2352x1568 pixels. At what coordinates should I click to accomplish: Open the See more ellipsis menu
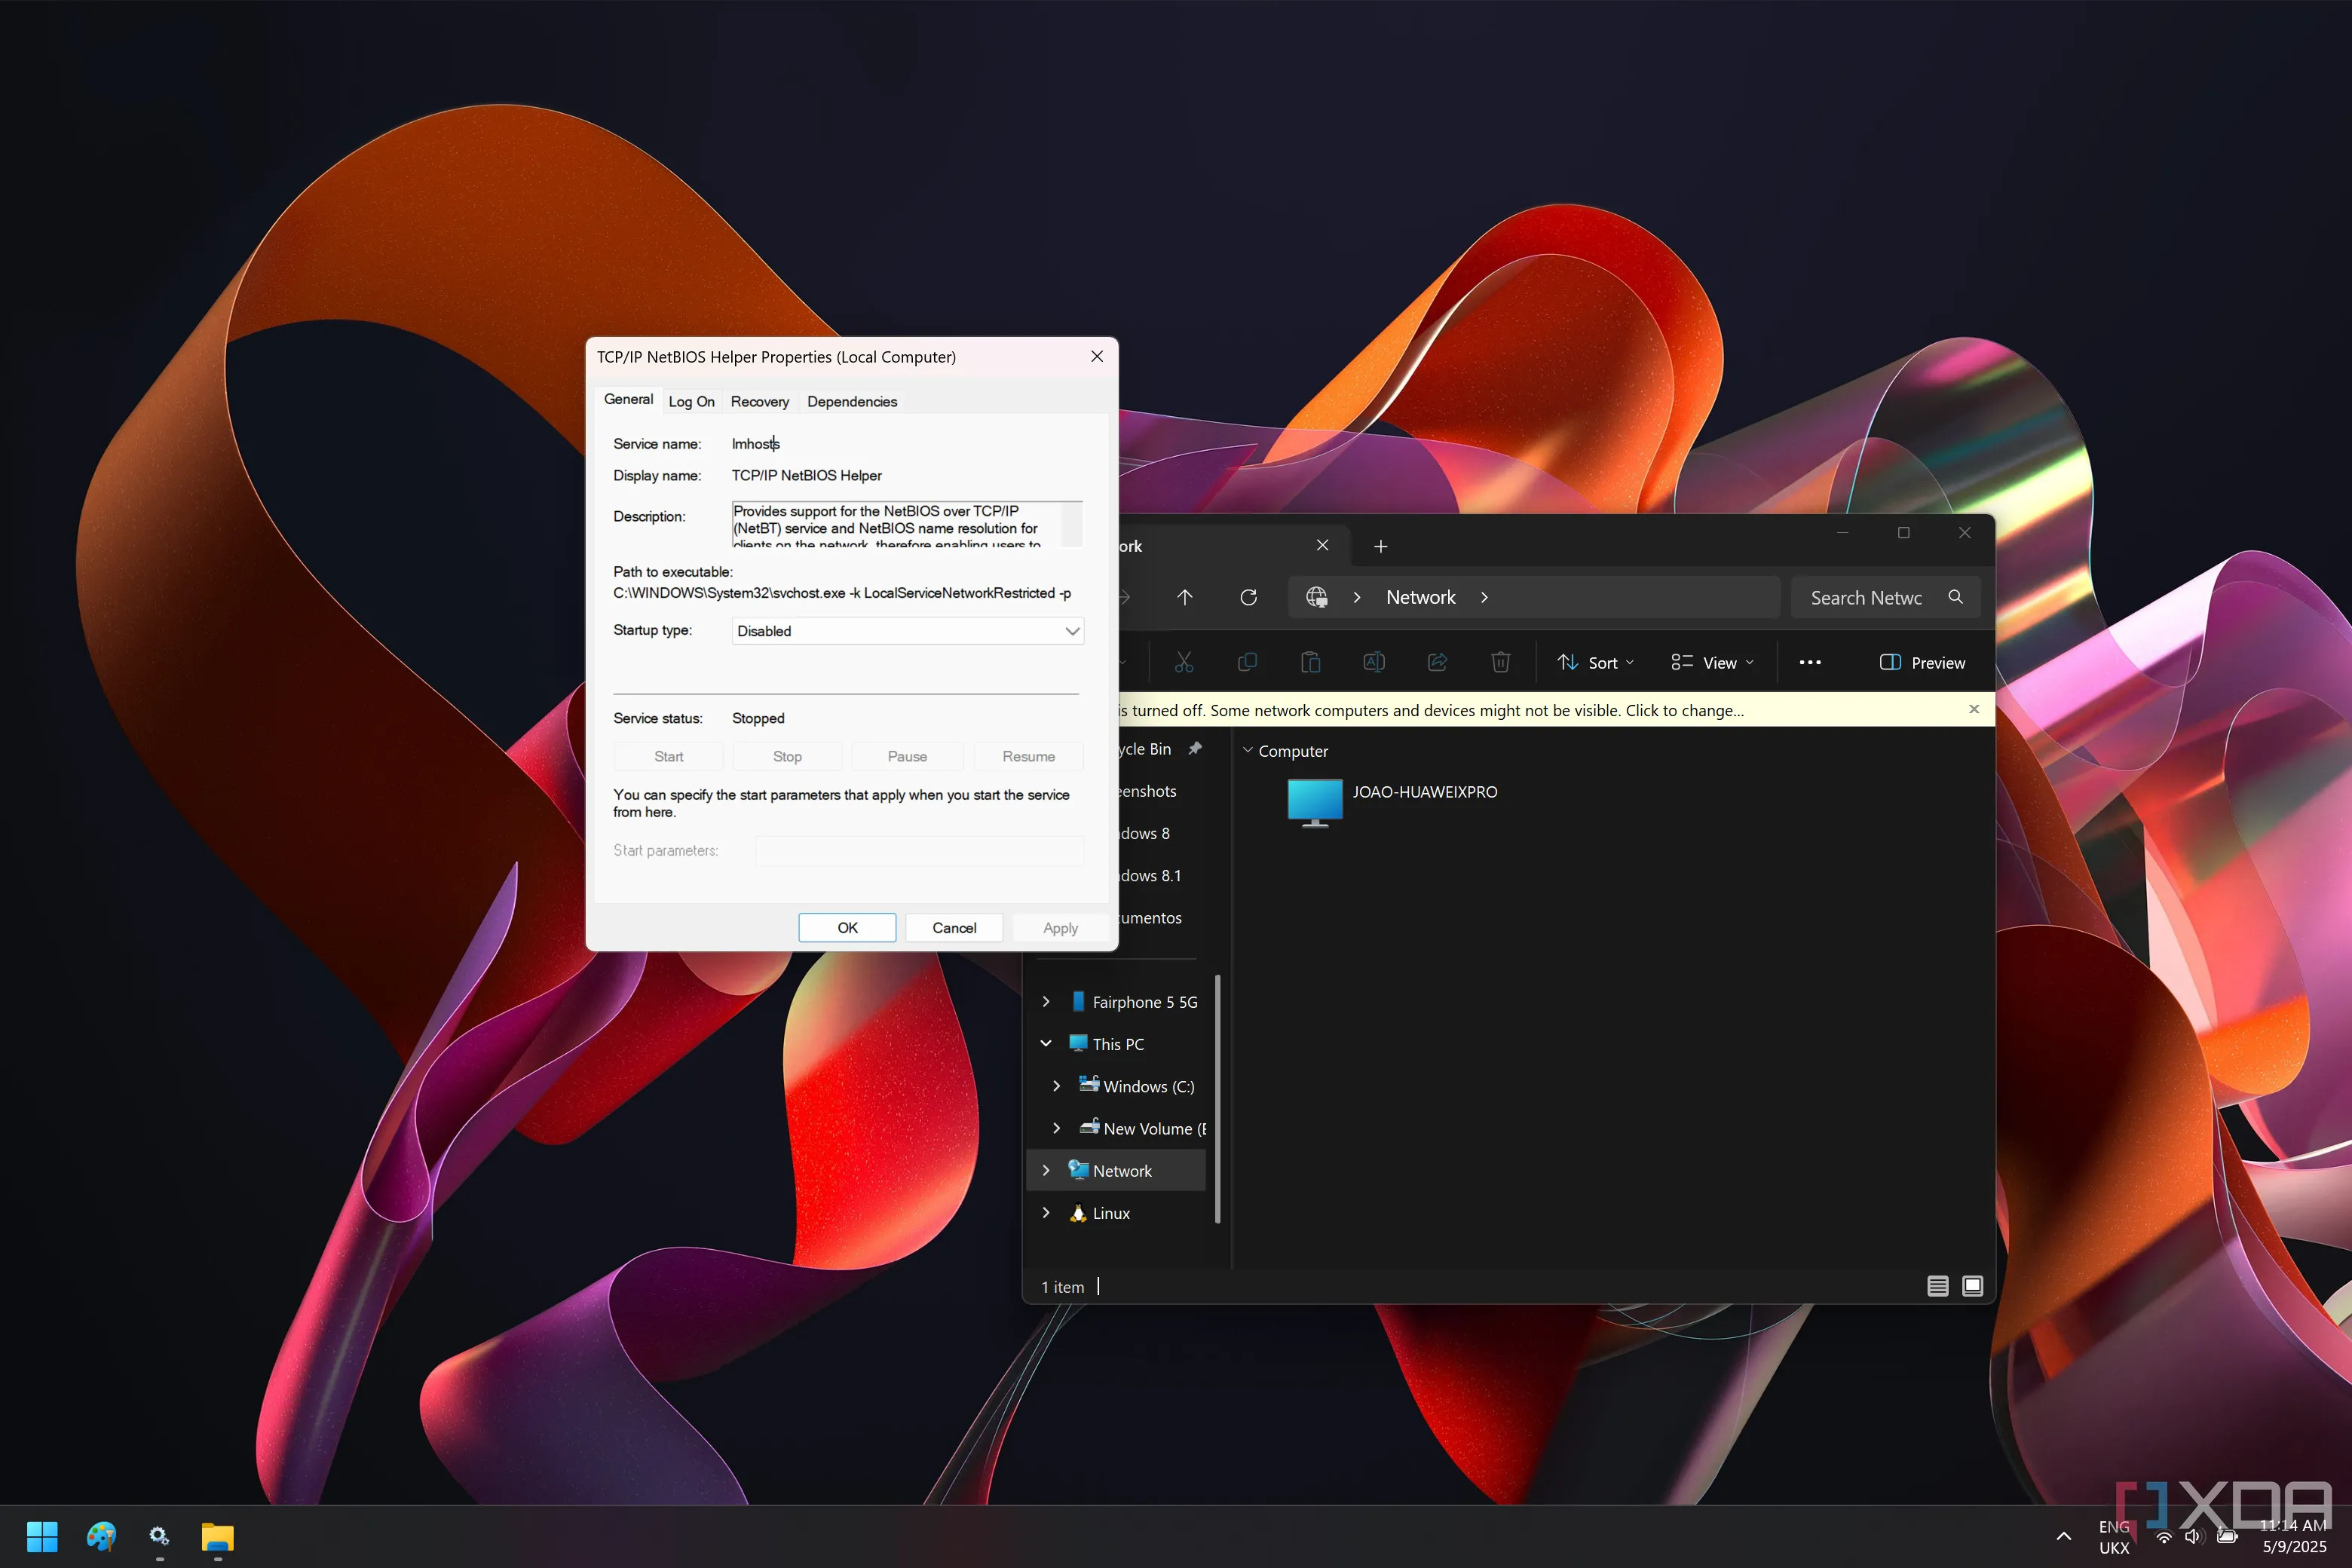(1809, 662)
